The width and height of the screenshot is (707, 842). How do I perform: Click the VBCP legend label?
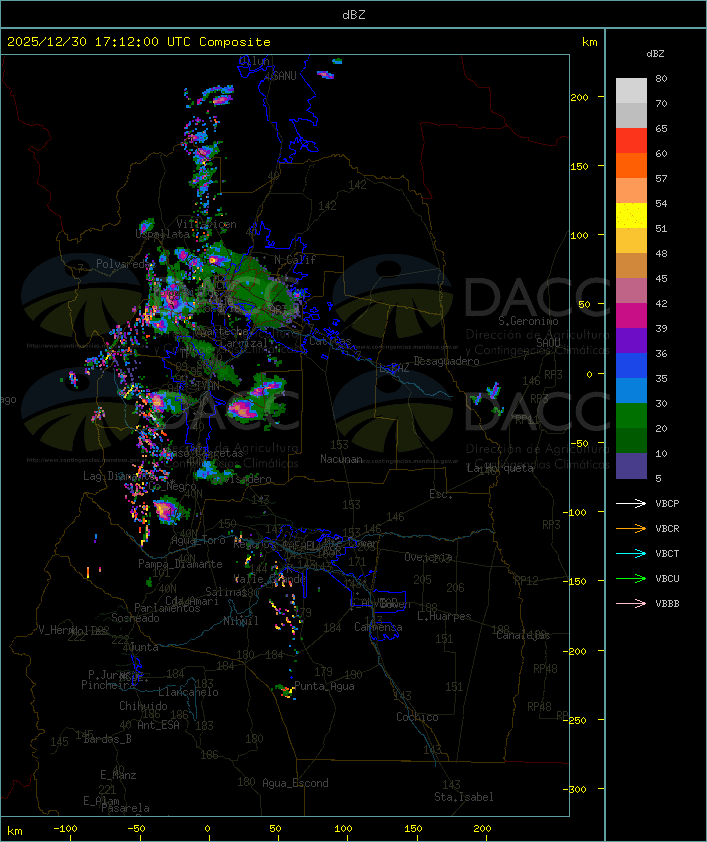pyautogui.click(x=667, y=503)
